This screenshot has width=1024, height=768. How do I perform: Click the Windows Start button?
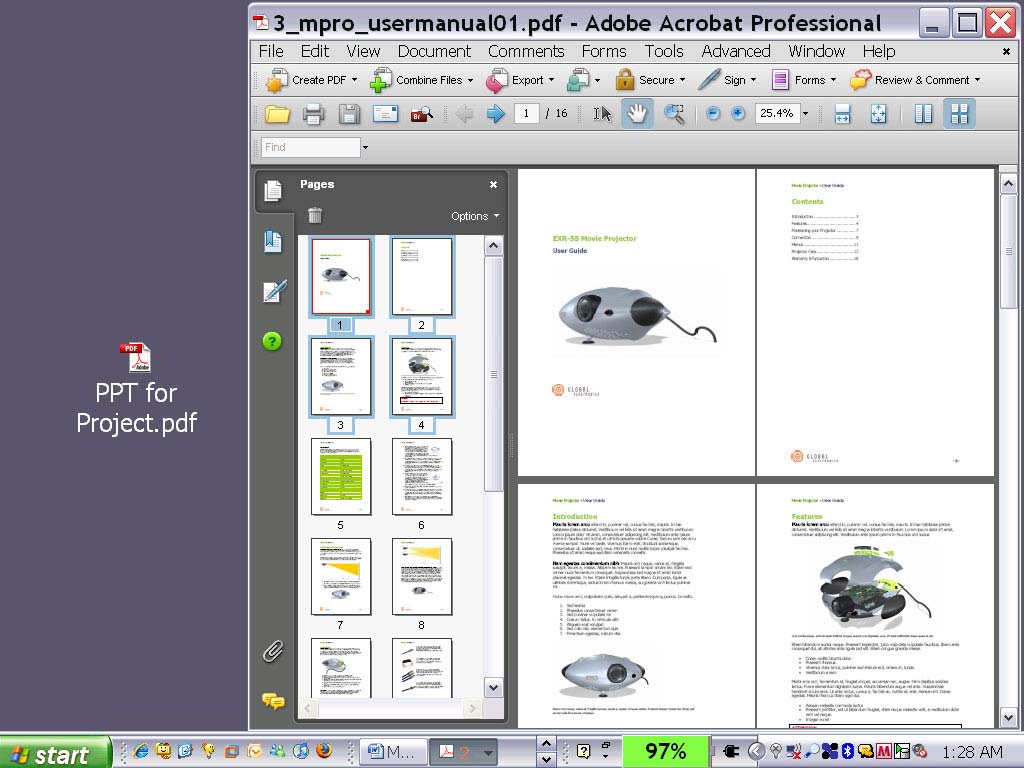(x=55, y=753)
